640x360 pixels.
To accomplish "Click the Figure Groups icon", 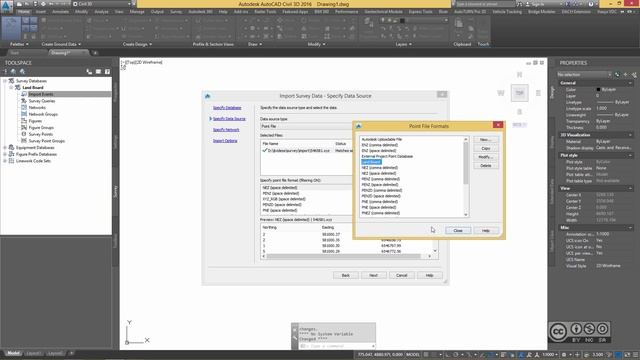I will 24,127.
